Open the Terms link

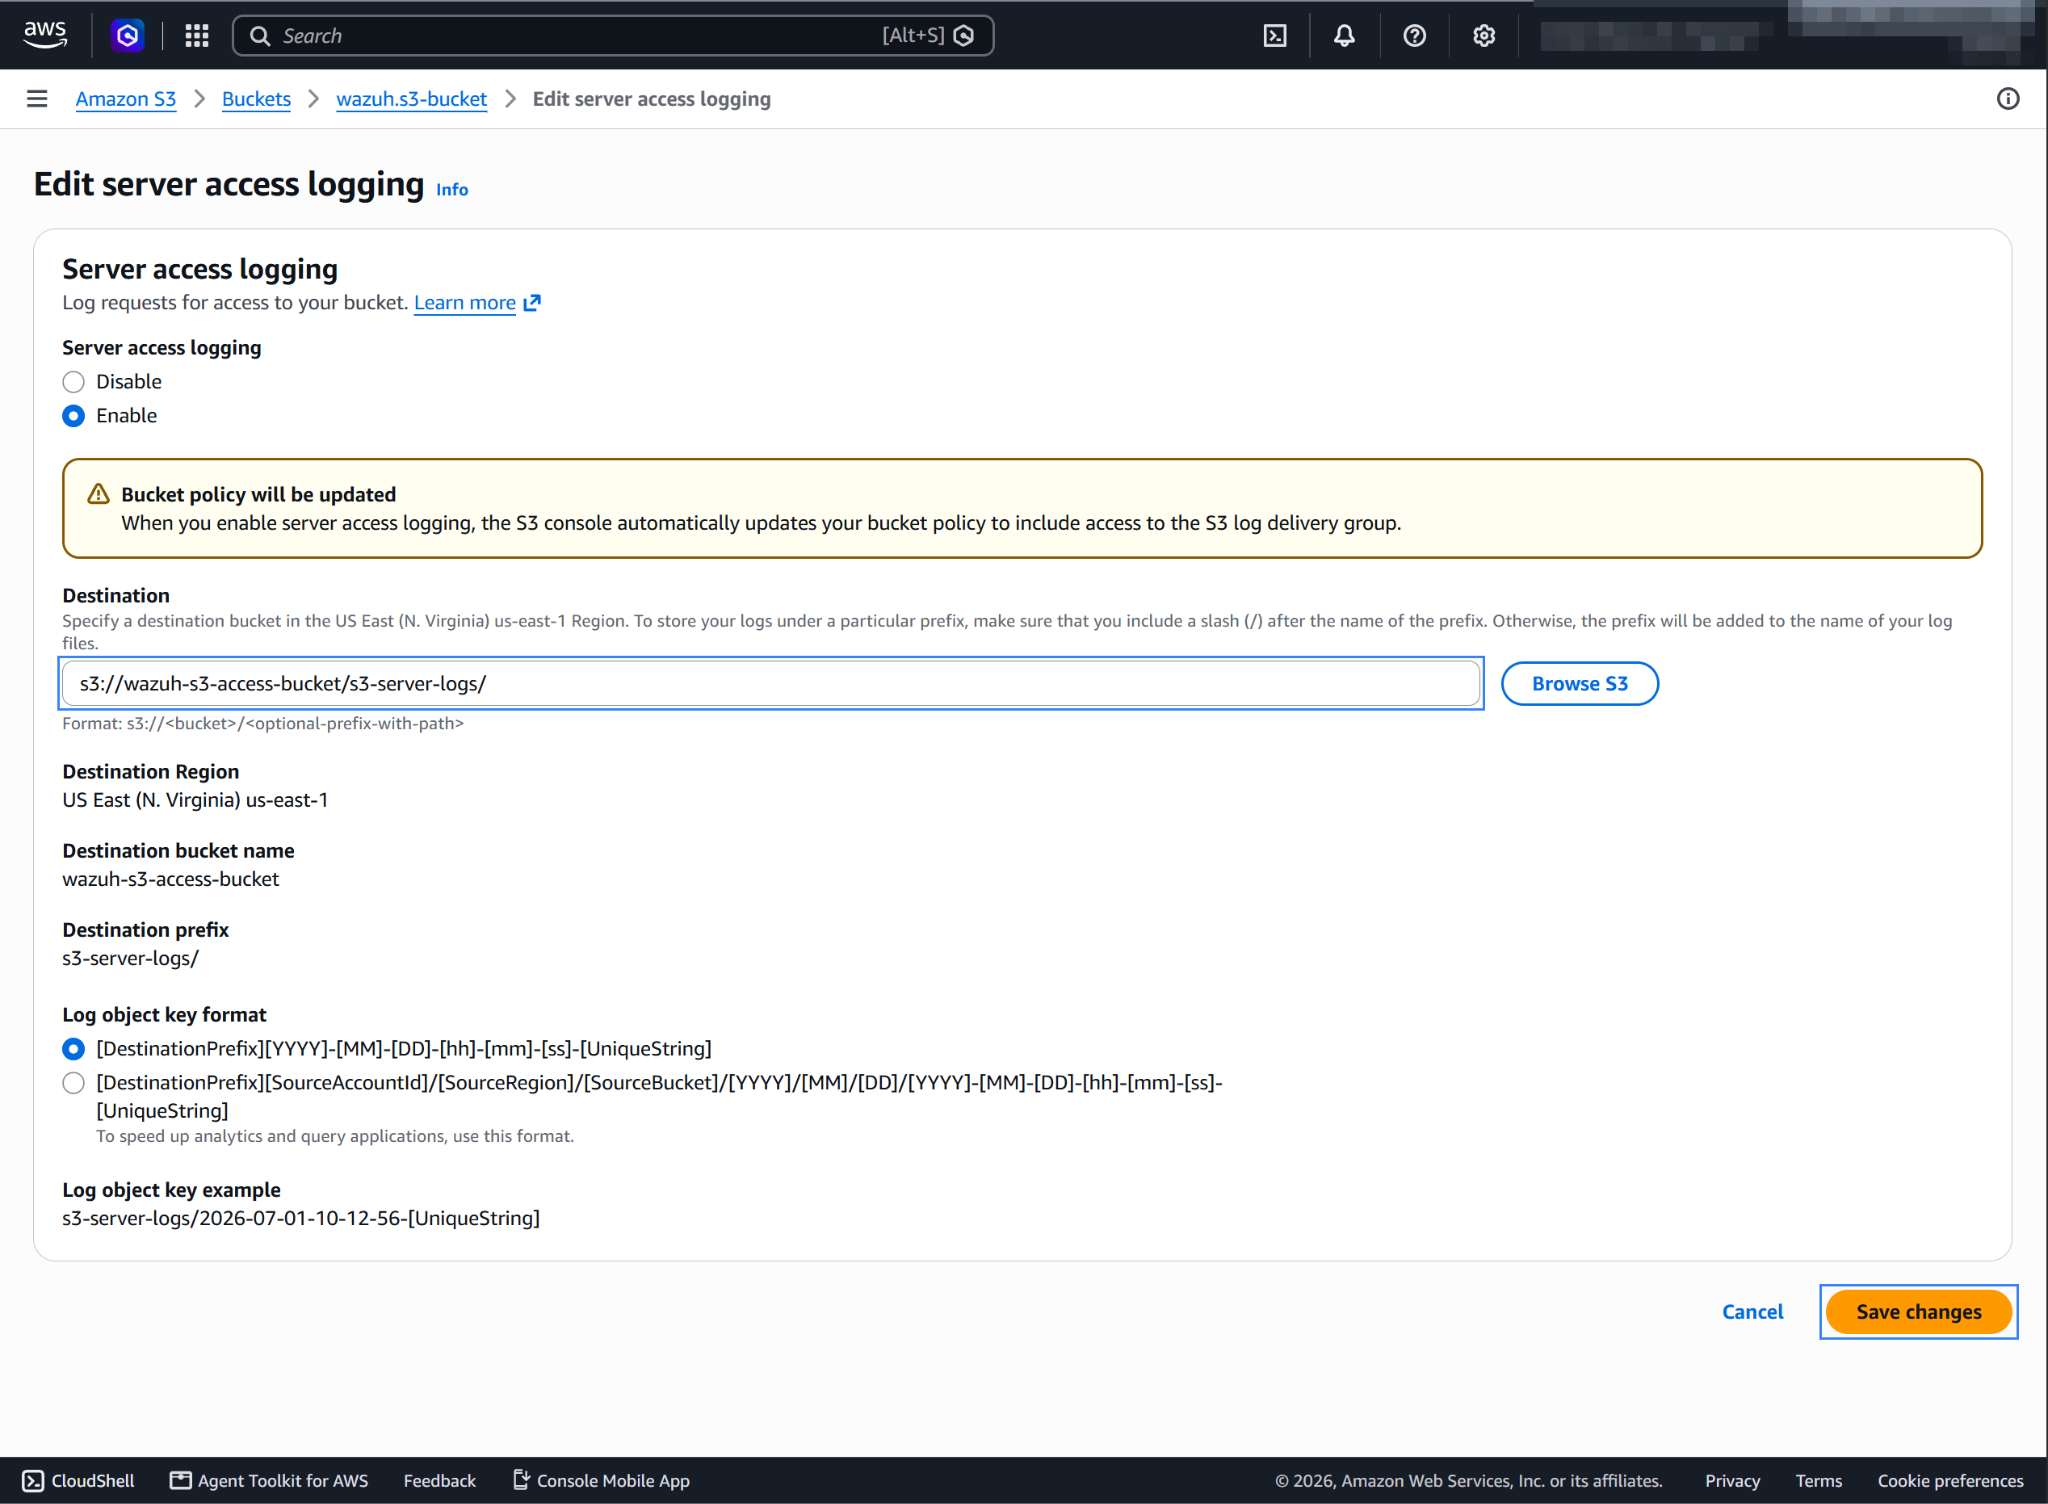(1818, 1481)
